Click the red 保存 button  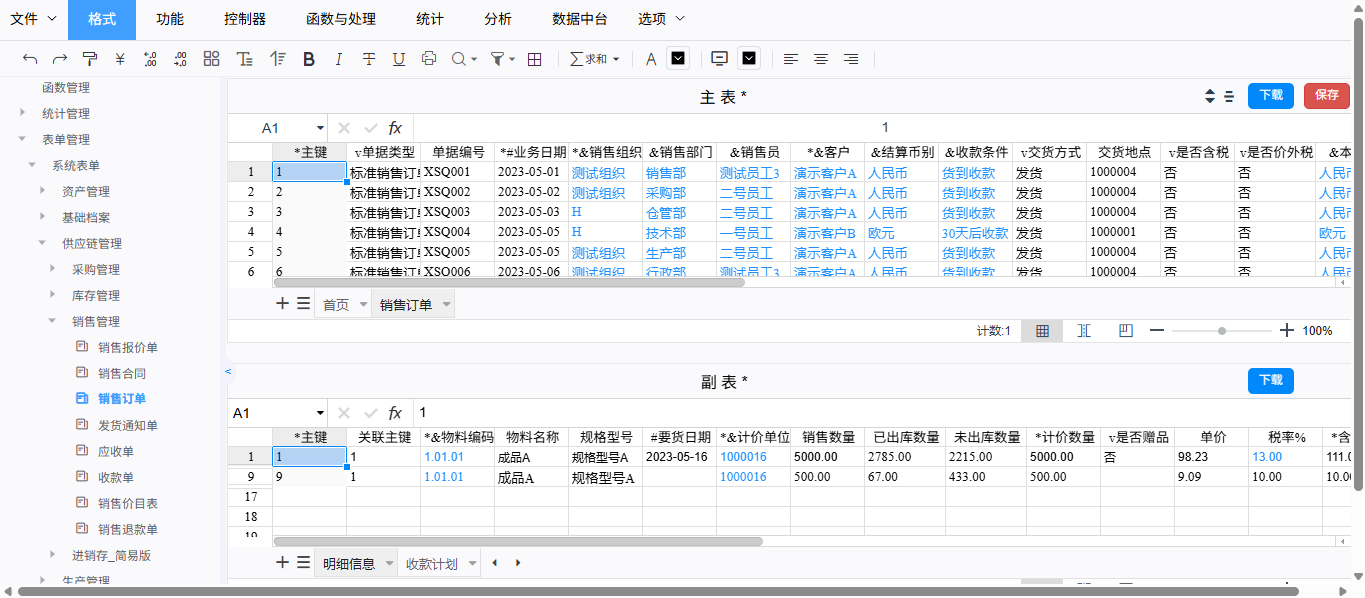point(1326,95)
